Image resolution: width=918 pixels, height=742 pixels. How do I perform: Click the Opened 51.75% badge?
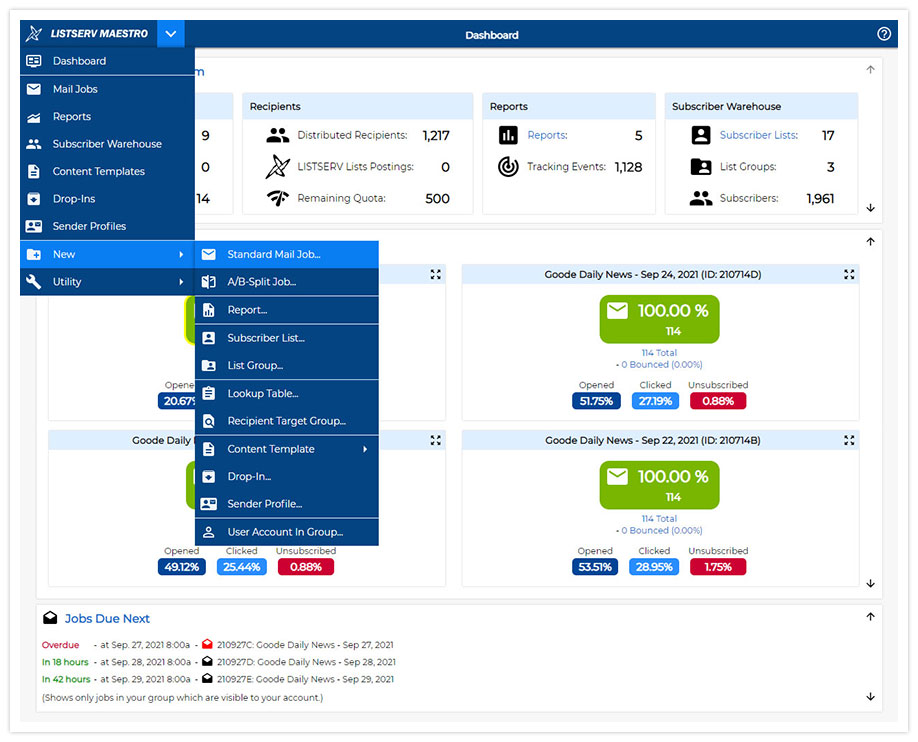click(596, 401)
